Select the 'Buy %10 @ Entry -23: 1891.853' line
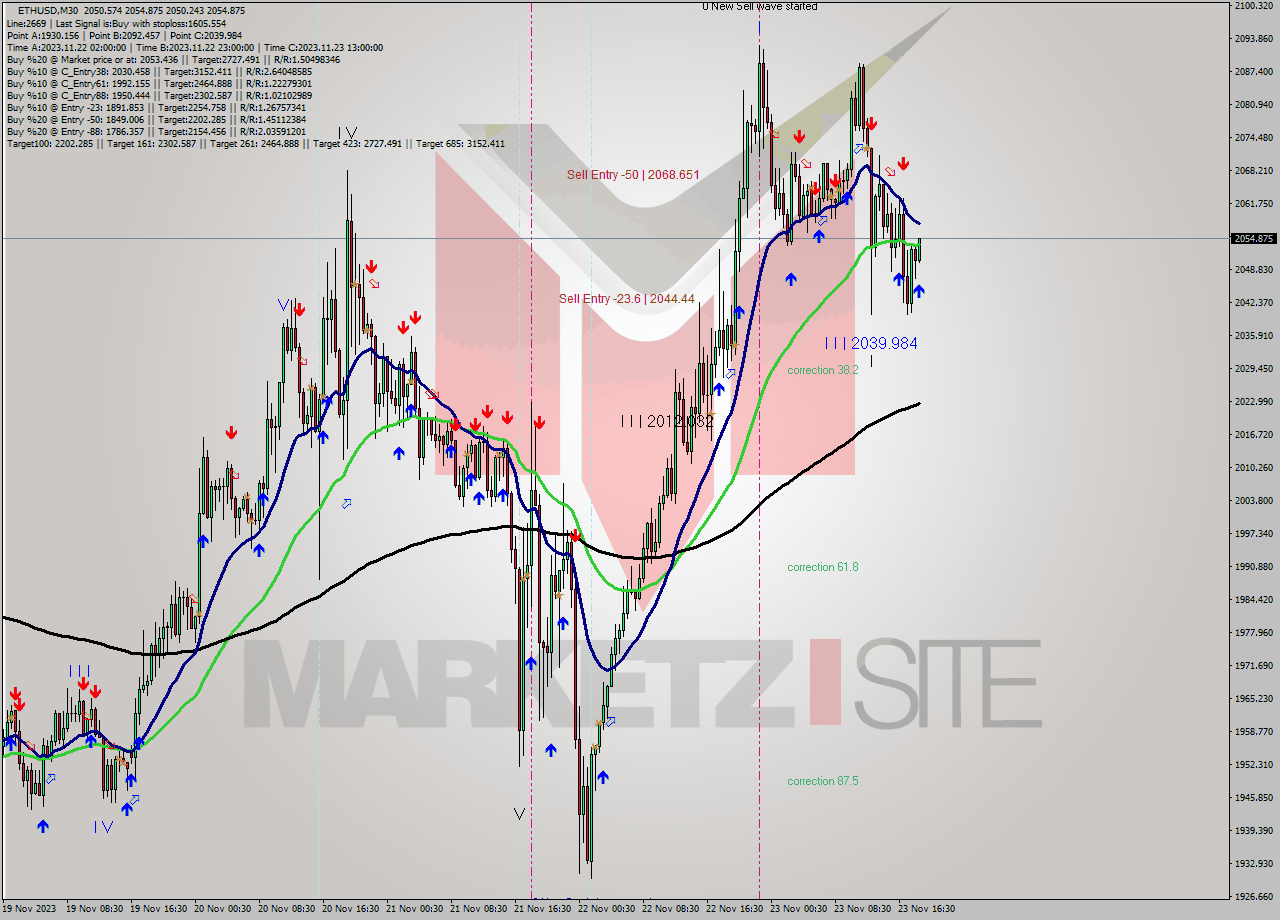This screenshot has height=920, width=1280. coord(156,107)
